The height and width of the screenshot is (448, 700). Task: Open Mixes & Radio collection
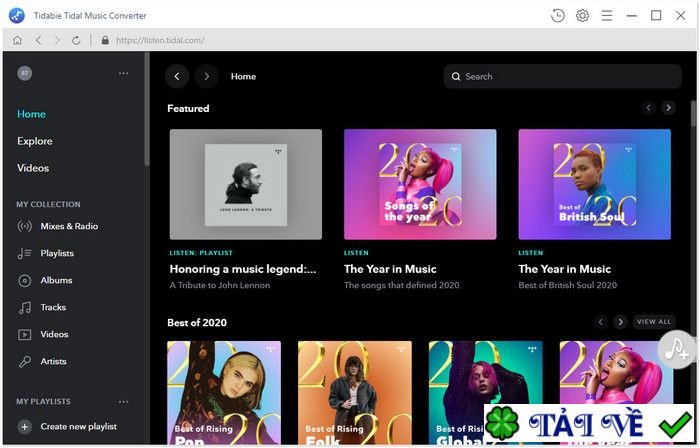[69, 226]
